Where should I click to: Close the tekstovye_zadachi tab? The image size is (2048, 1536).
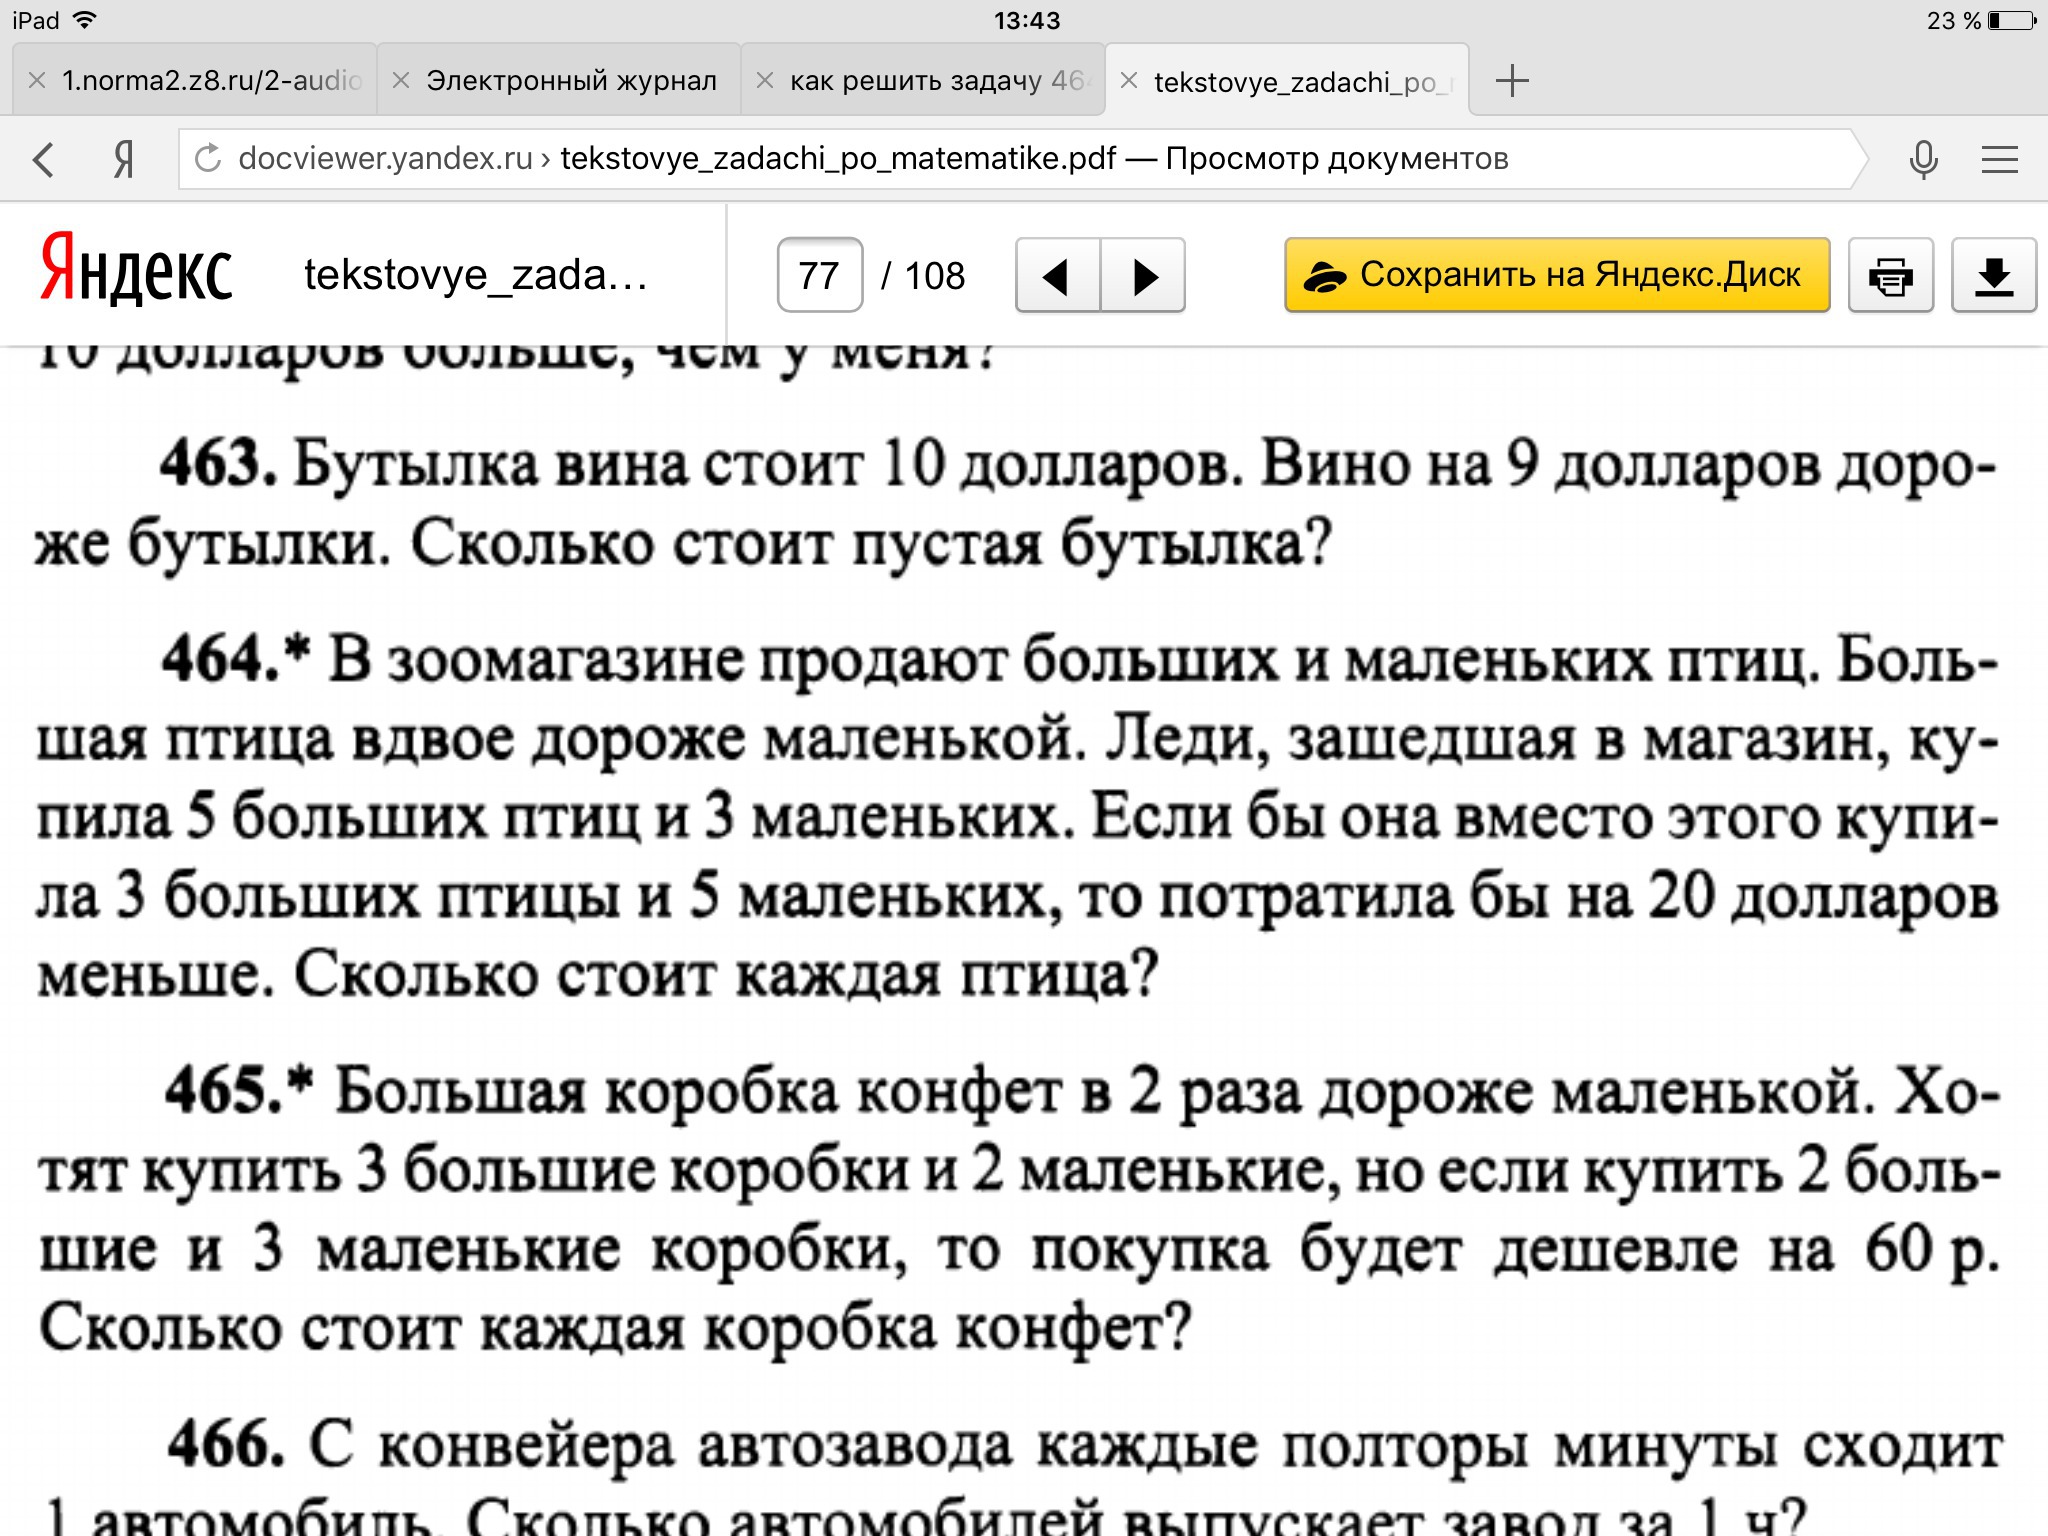(x=1129, y=80)
